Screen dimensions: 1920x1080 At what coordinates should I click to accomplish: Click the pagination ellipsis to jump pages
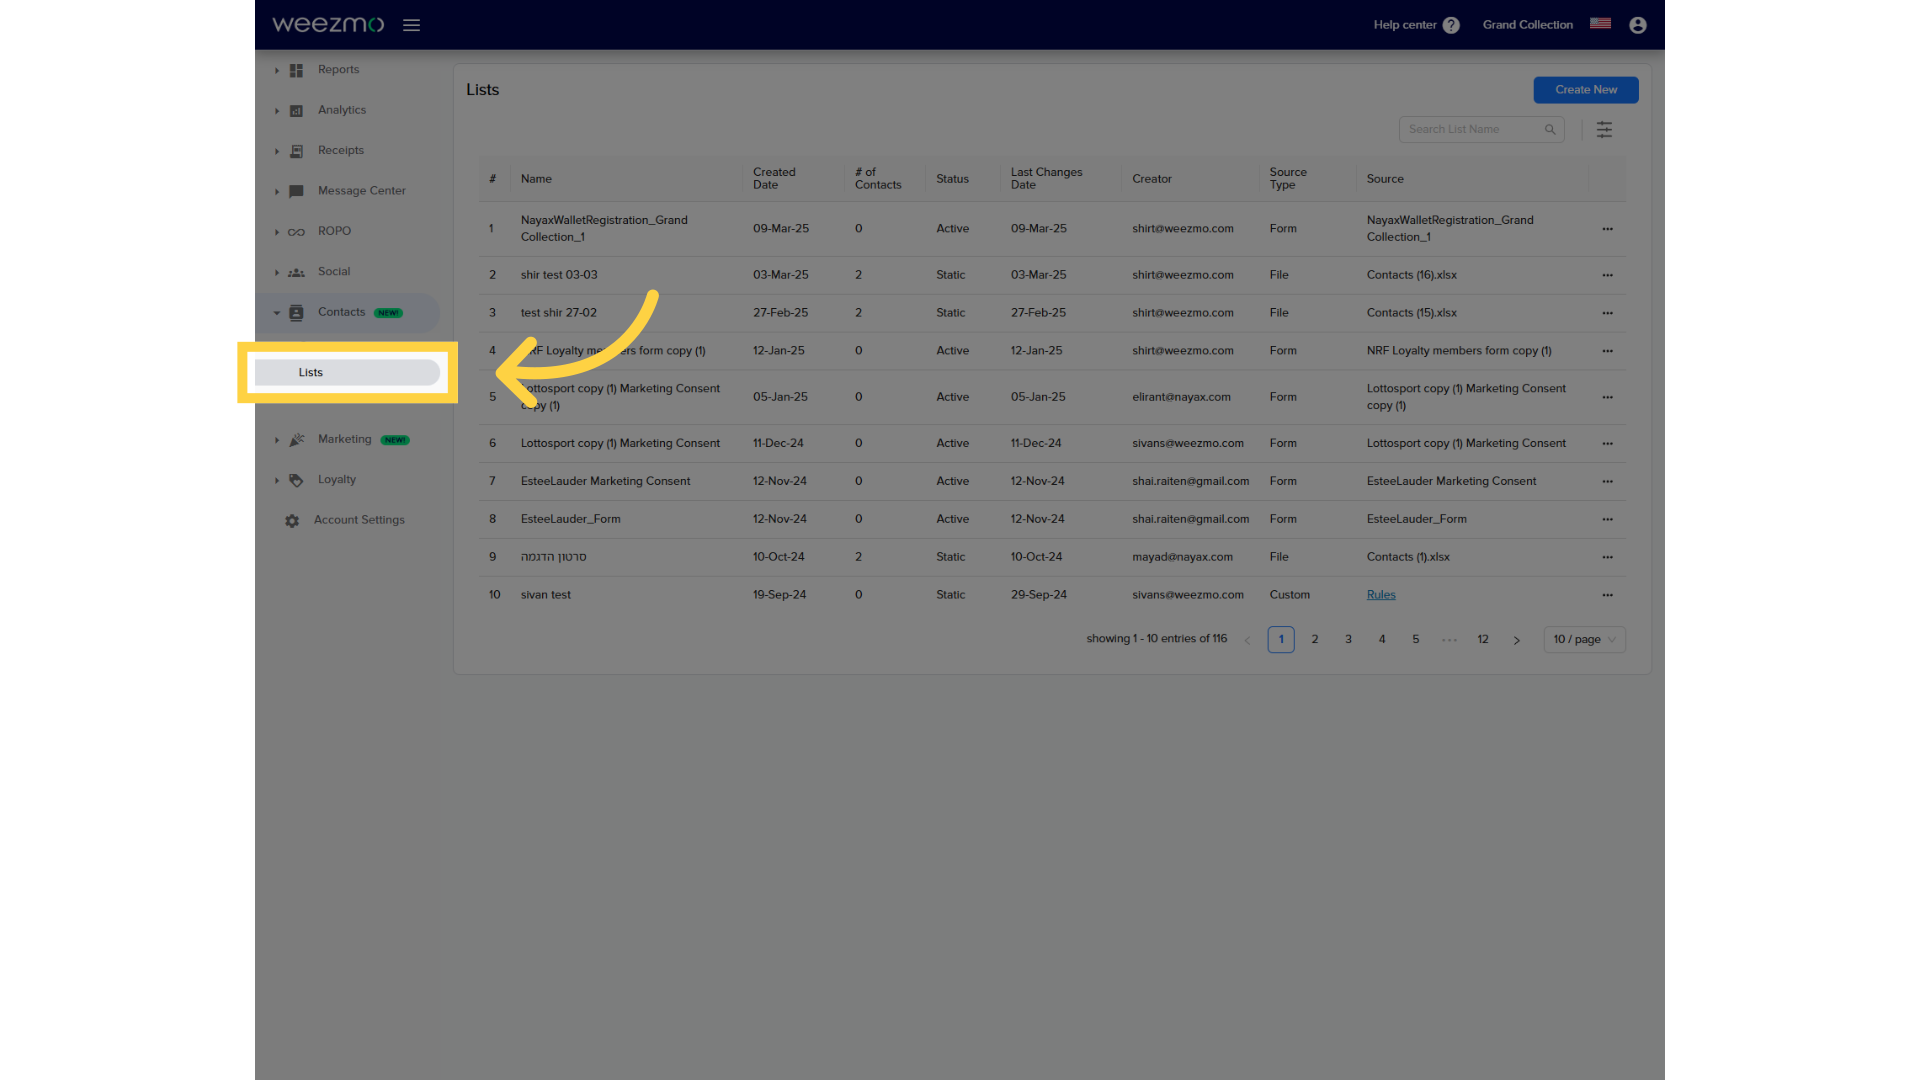1449,640
